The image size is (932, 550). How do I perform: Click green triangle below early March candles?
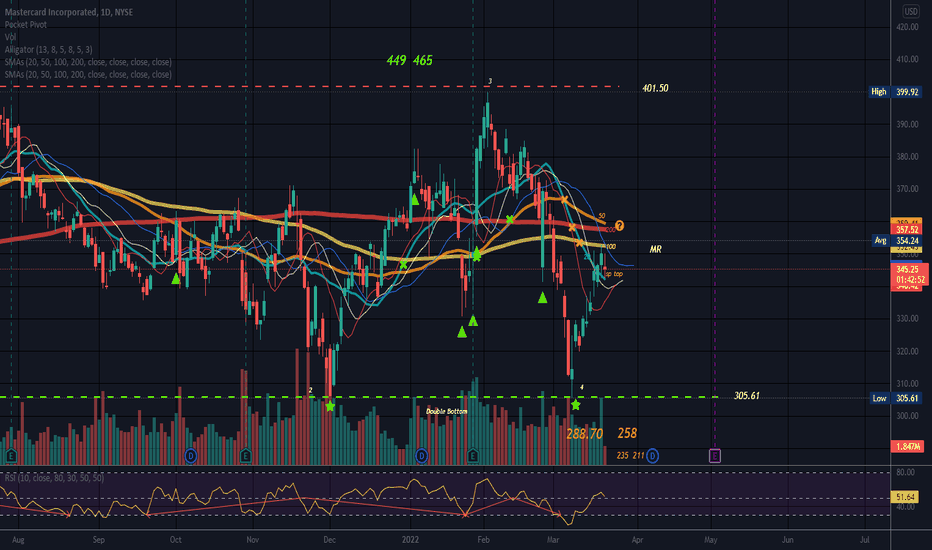542,297
